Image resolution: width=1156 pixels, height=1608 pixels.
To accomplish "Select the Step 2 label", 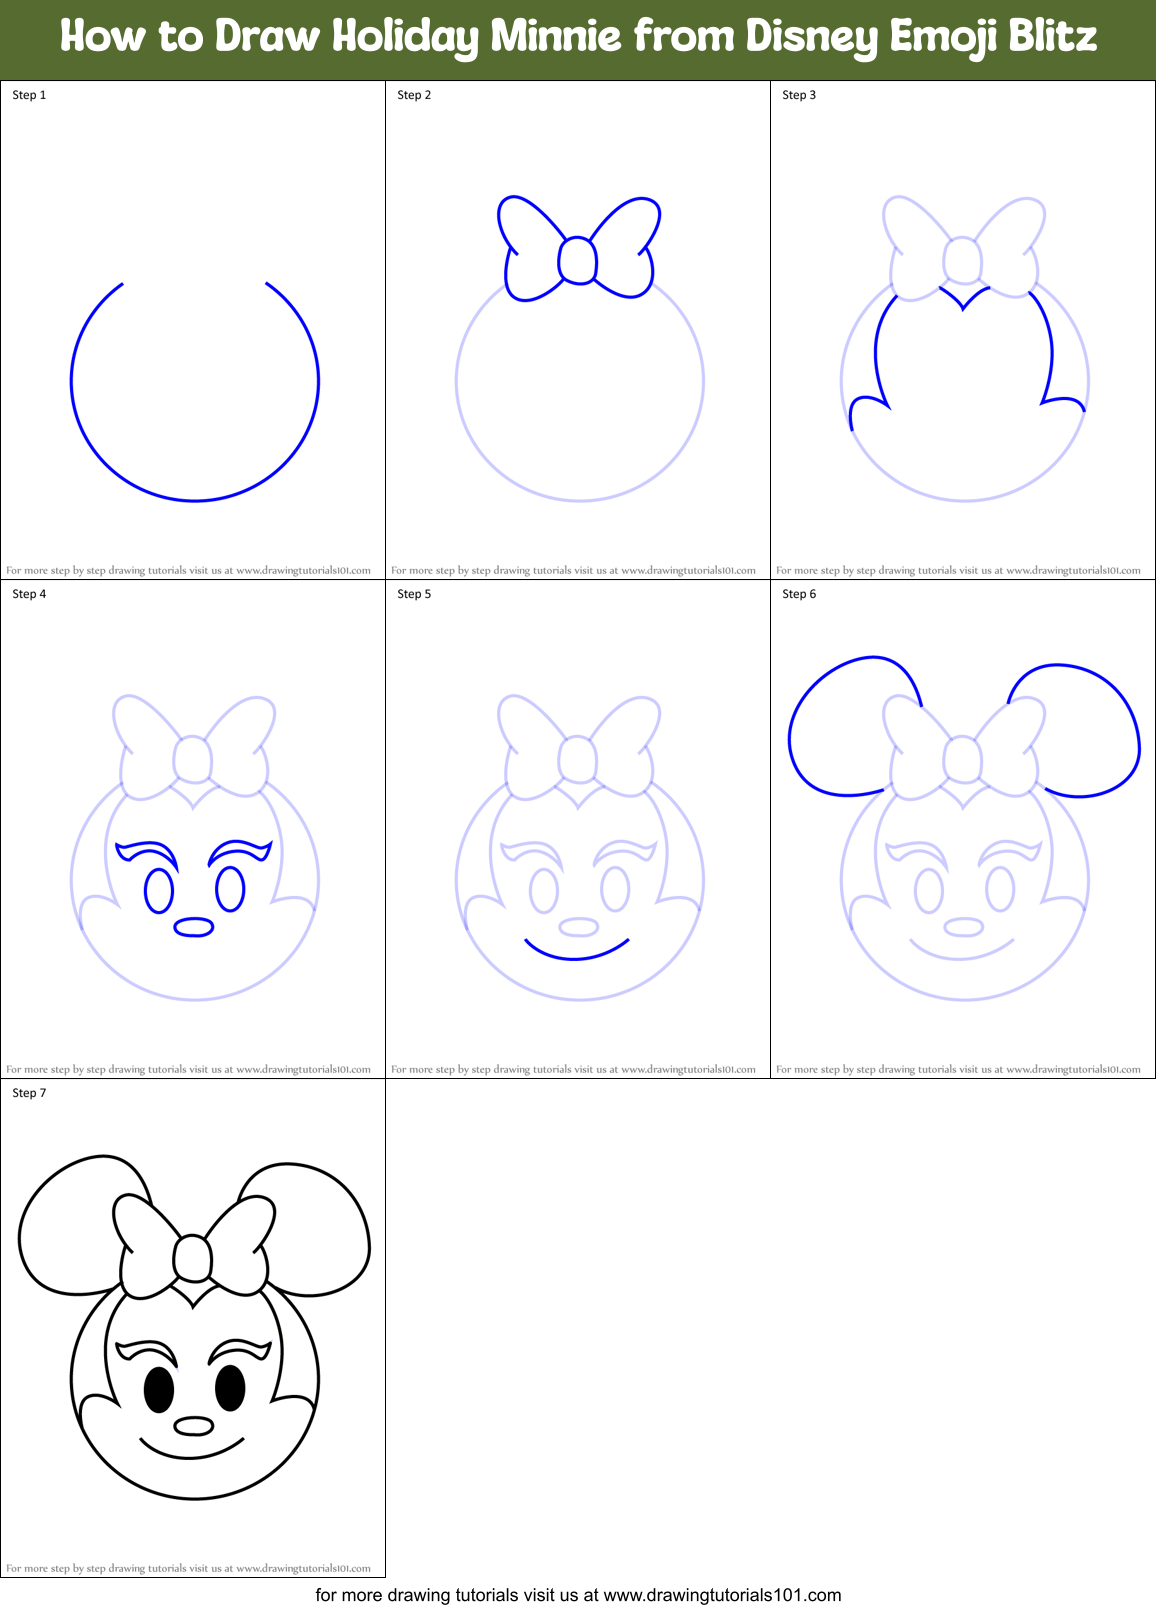I will point(414,95).
